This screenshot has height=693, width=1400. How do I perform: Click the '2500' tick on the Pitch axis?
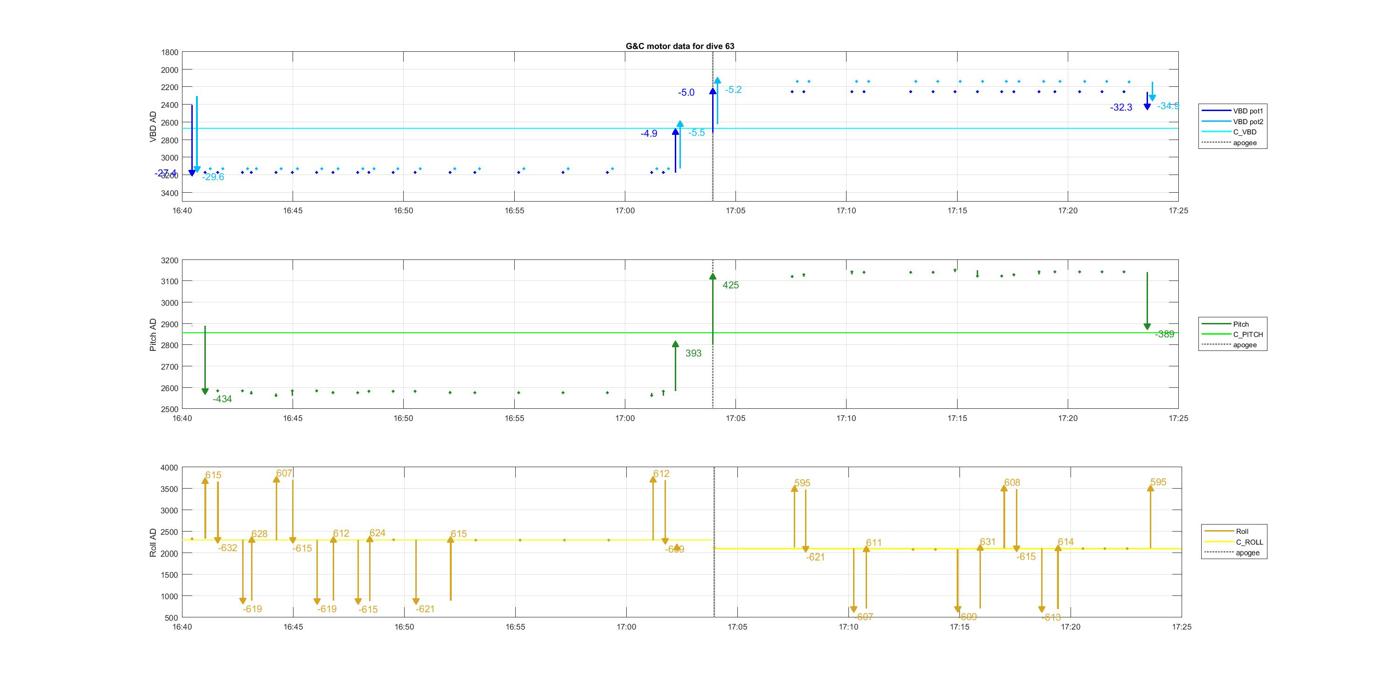pyautogui.click(x=169, y=409)
